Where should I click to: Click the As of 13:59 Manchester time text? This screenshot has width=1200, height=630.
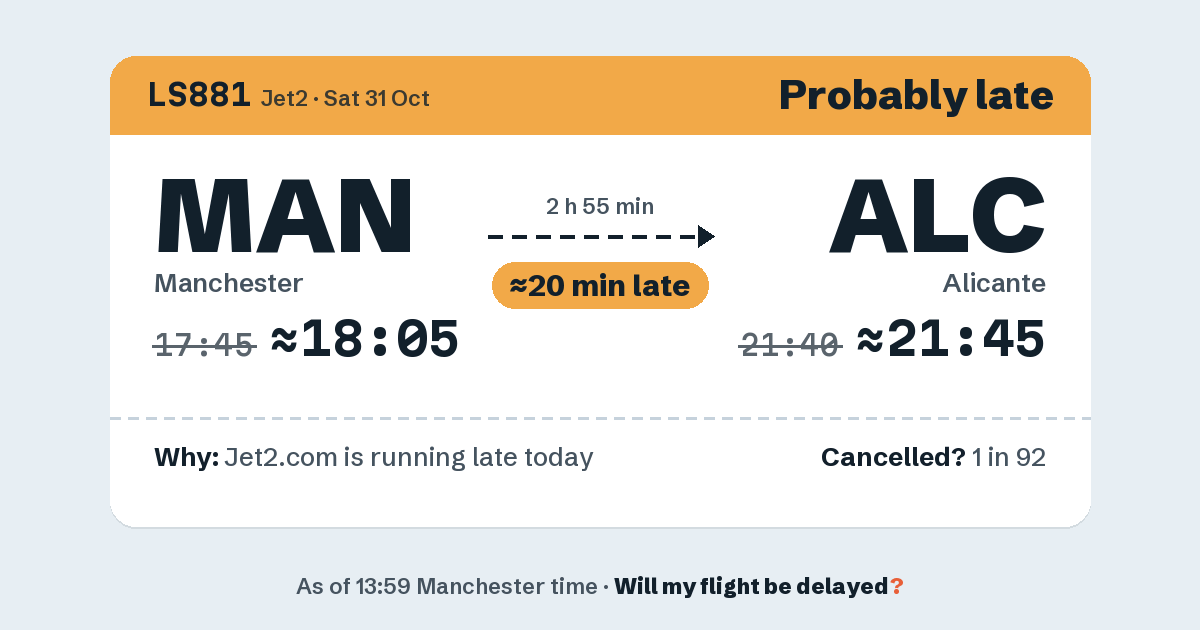coord(446,586)
